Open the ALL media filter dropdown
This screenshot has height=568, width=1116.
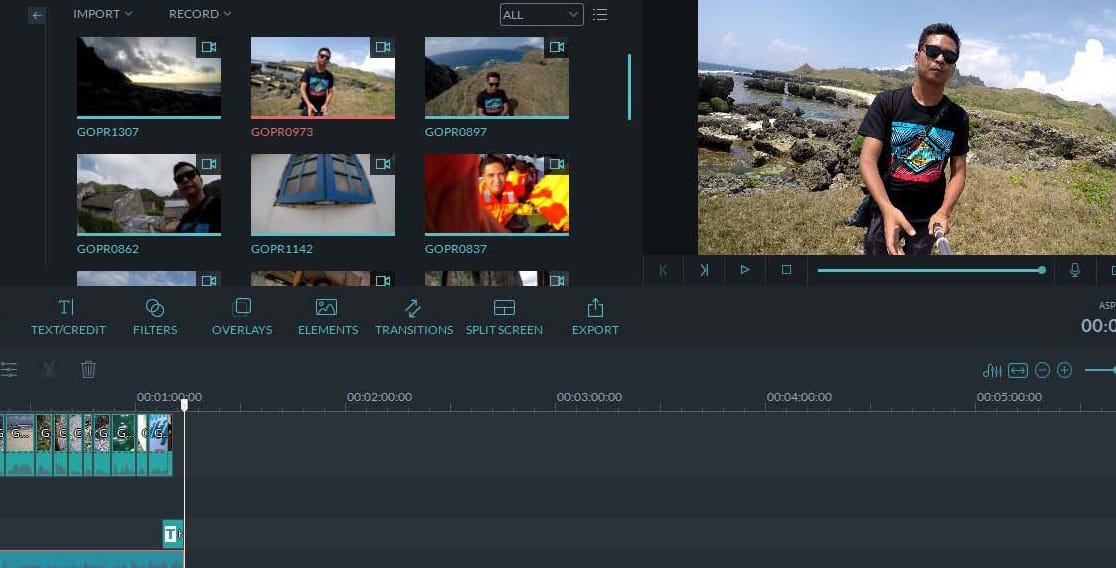541,15
